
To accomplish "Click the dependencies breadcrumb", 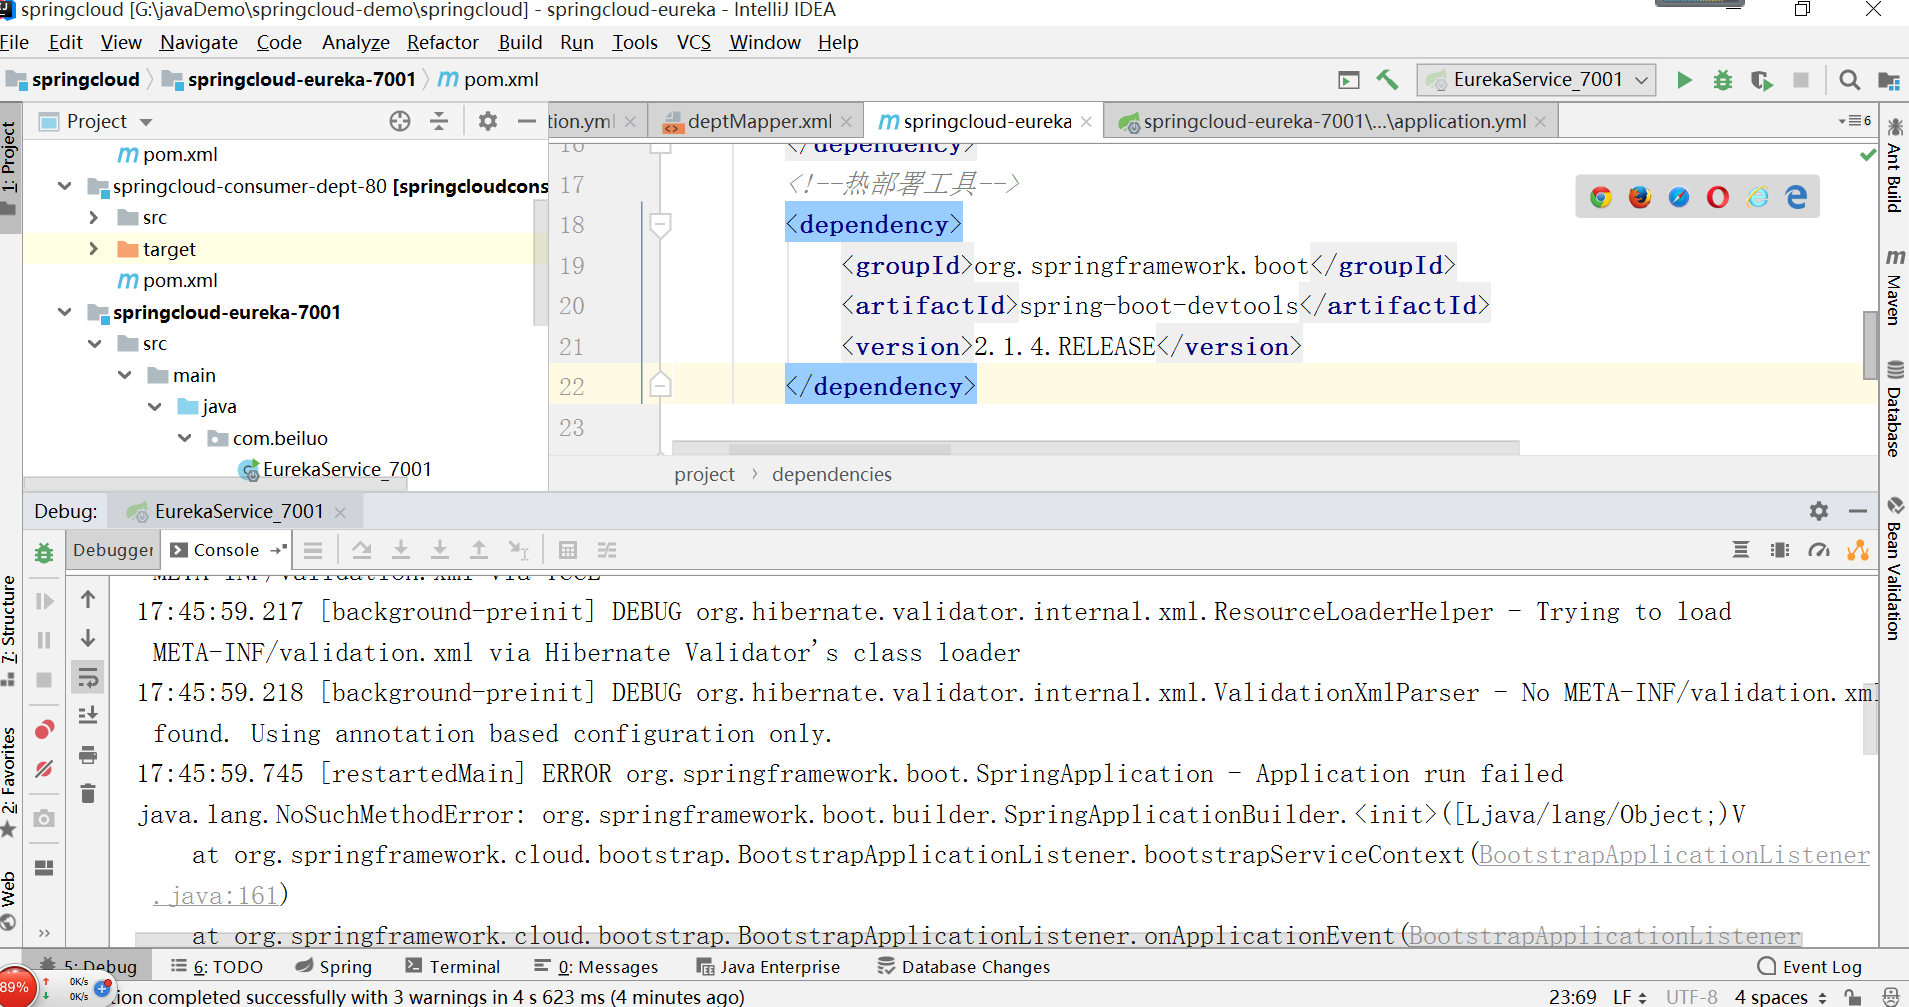I will tap(831, 474).
